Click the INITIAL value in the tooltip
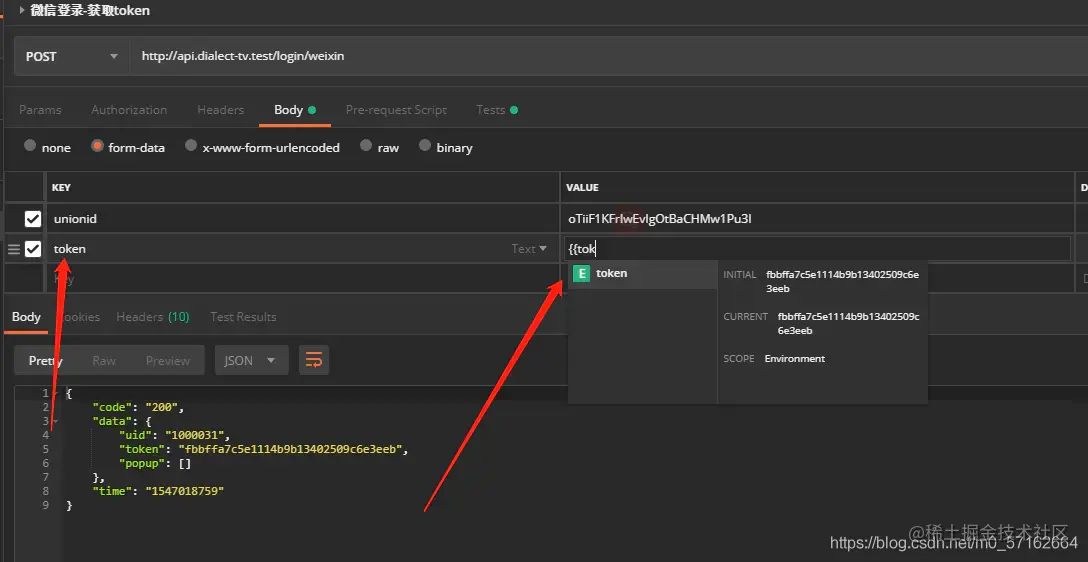The width and height of the screenshot is (1088, 562). pyautogui.click(x=842, y=281)
